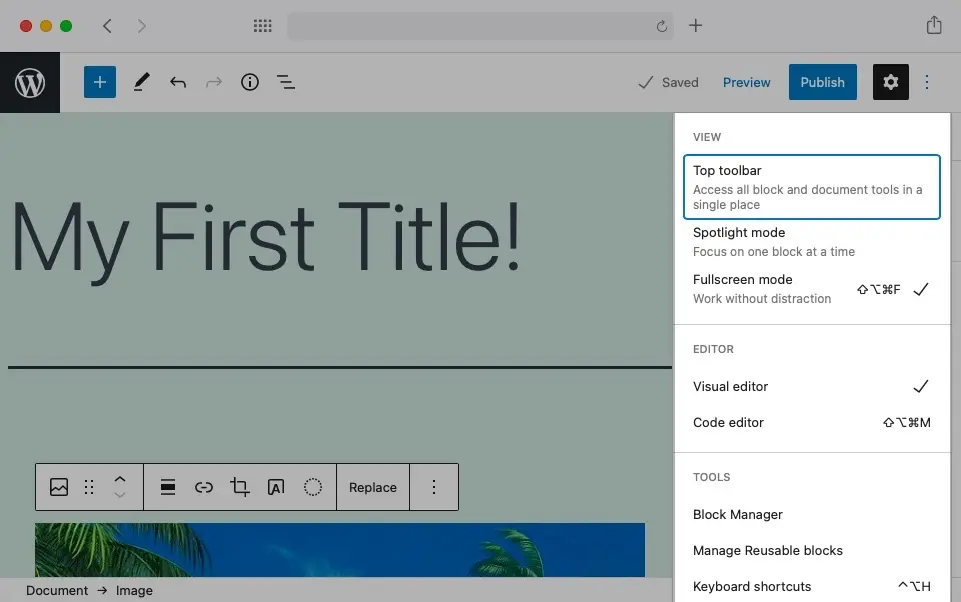Go back in browser history

click(107, 26)
